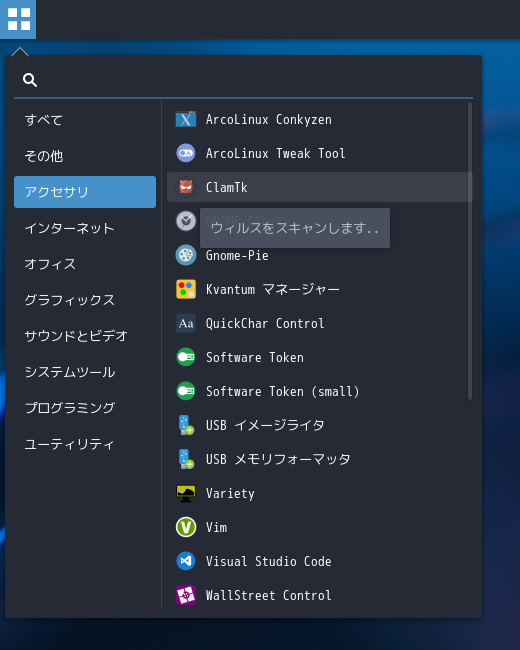The height and width of the screenshot is (650, 520).
Task: Launch QuickChar Control by its label
Action: click(x=265, y=324)
